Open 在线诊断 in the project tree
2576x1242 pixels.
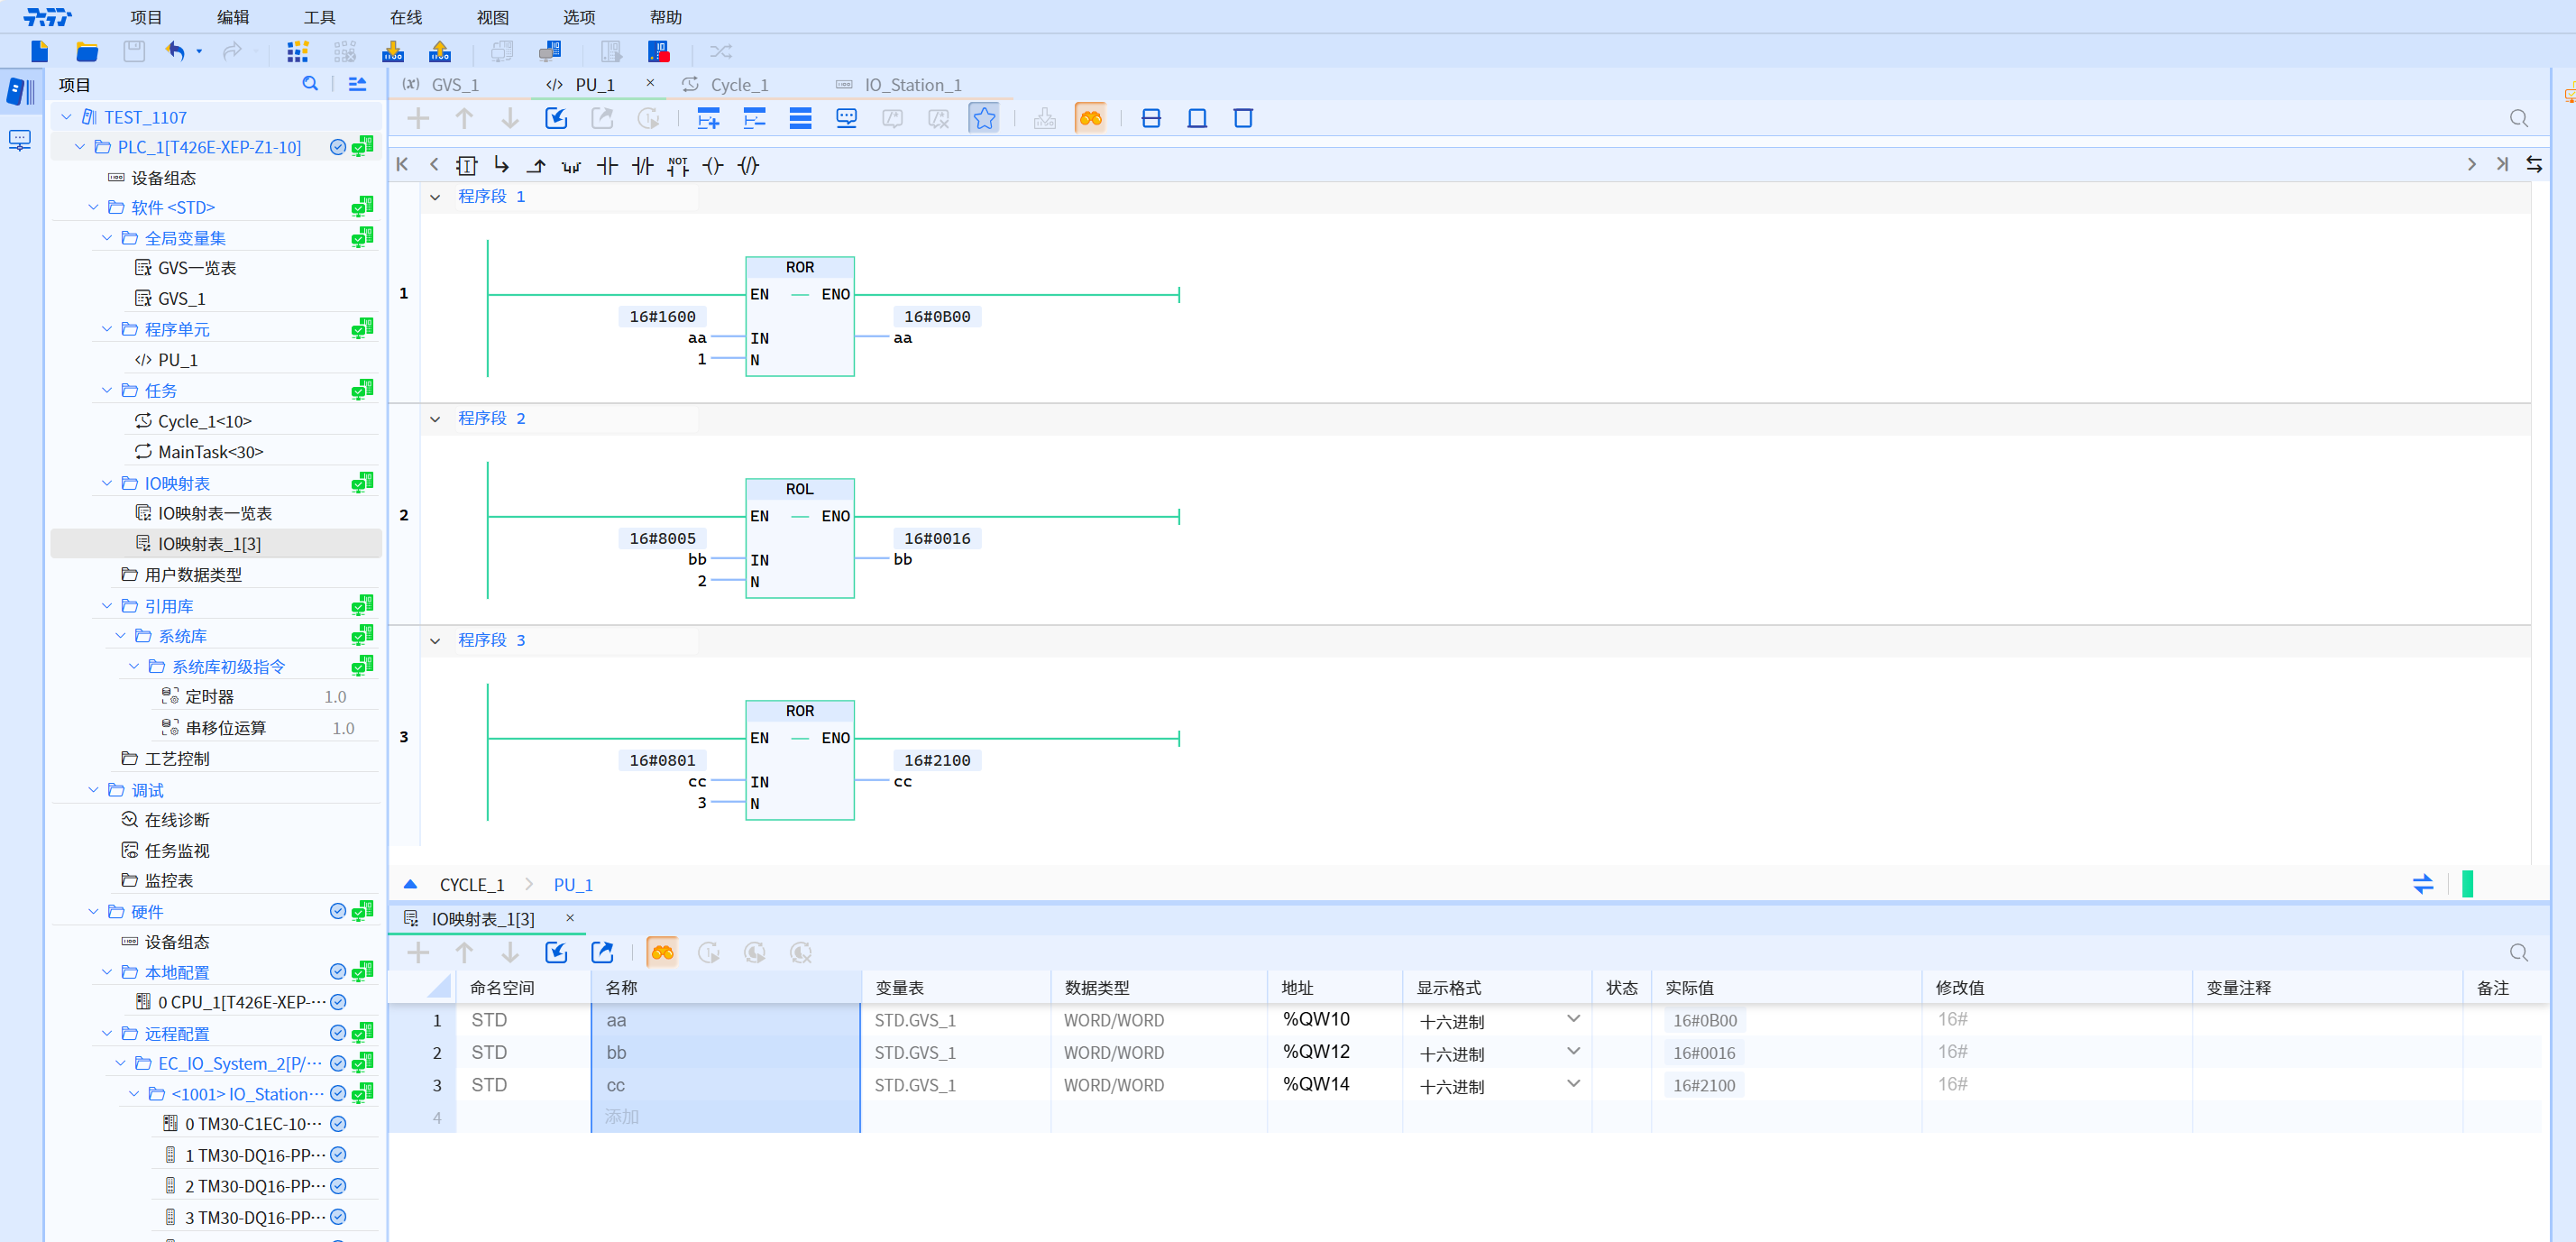(x=176, y=819)
